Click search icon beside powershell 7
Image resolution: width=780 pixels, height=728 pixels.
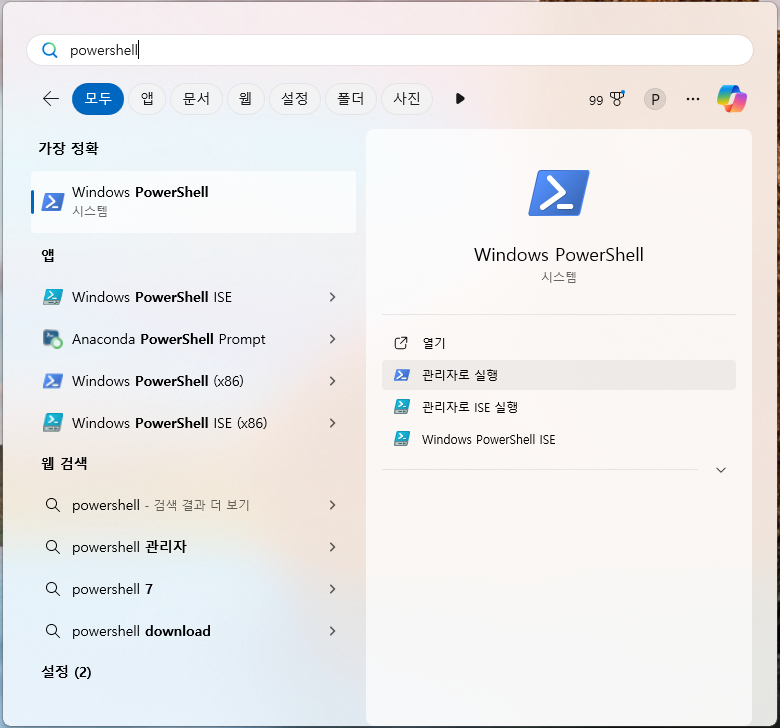click(53, 589)
